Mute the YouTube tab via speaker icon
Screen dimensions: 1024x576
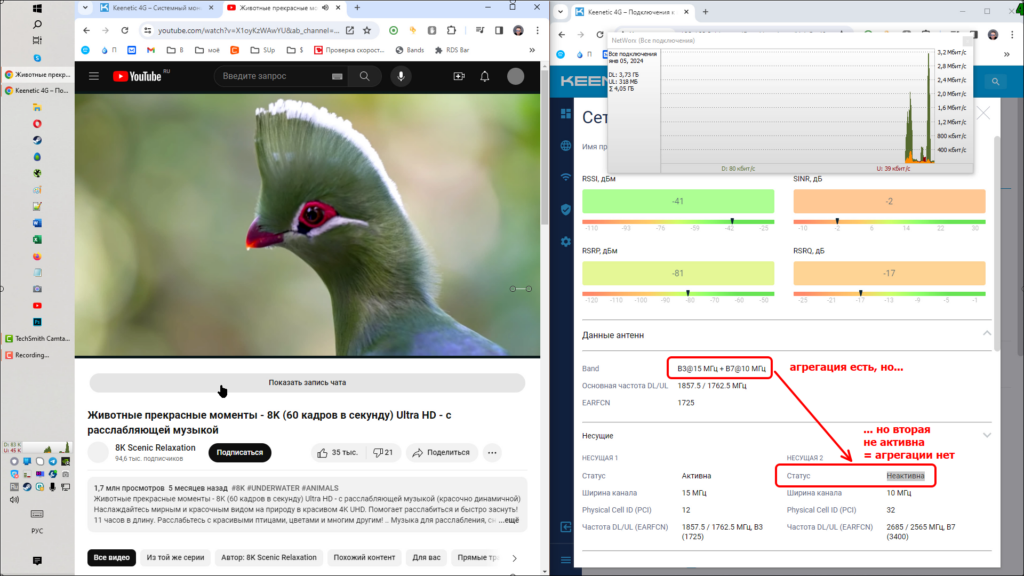(325, 8)
